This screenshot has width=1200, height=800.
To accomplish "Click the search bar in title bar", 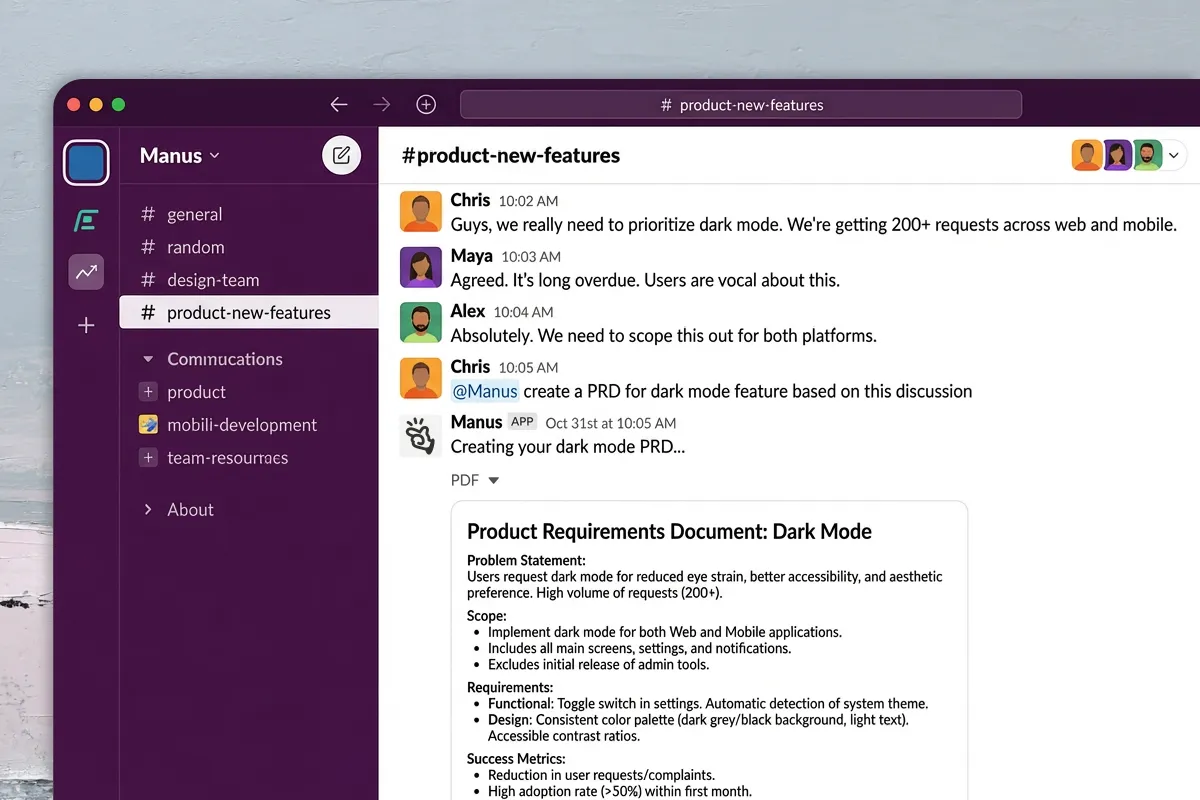I will pos(741,105).
